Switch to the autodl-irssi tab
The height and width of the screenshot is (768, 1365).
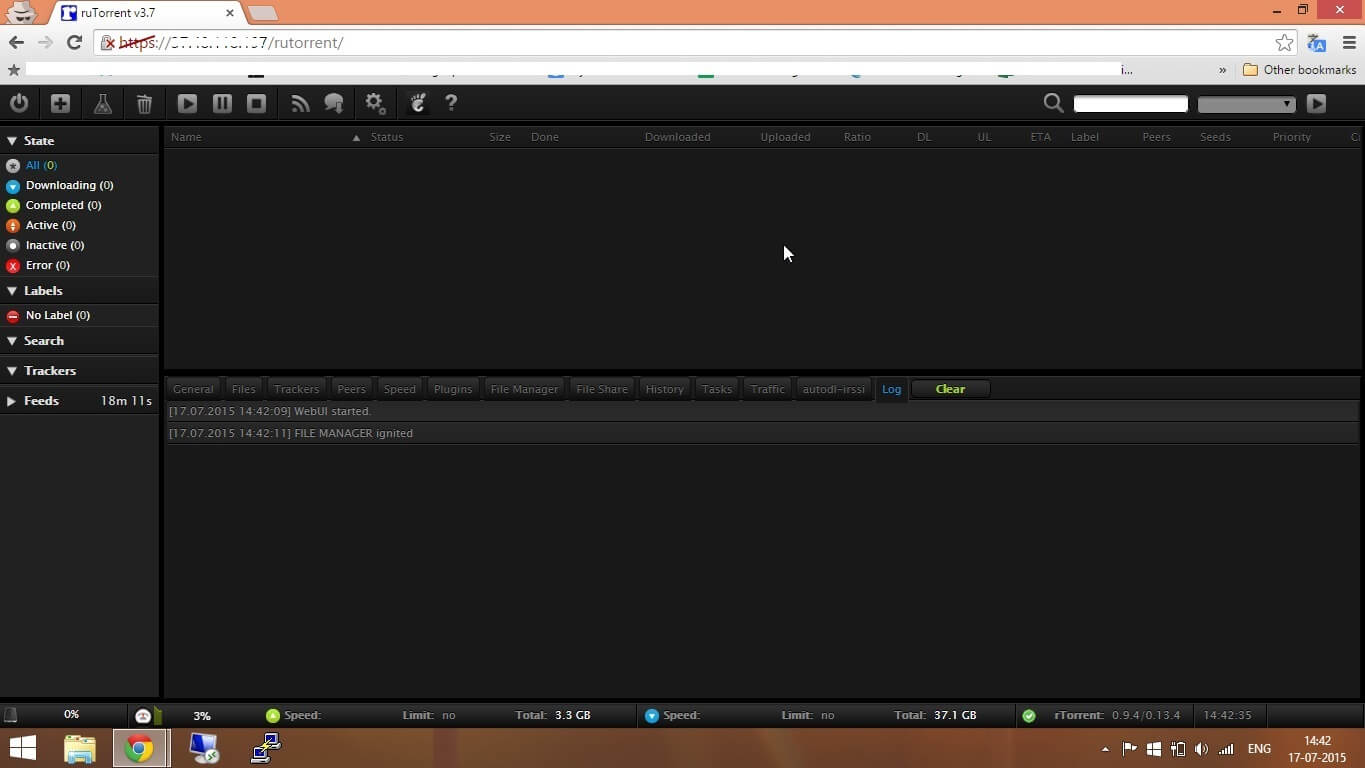tap(833, 389)
